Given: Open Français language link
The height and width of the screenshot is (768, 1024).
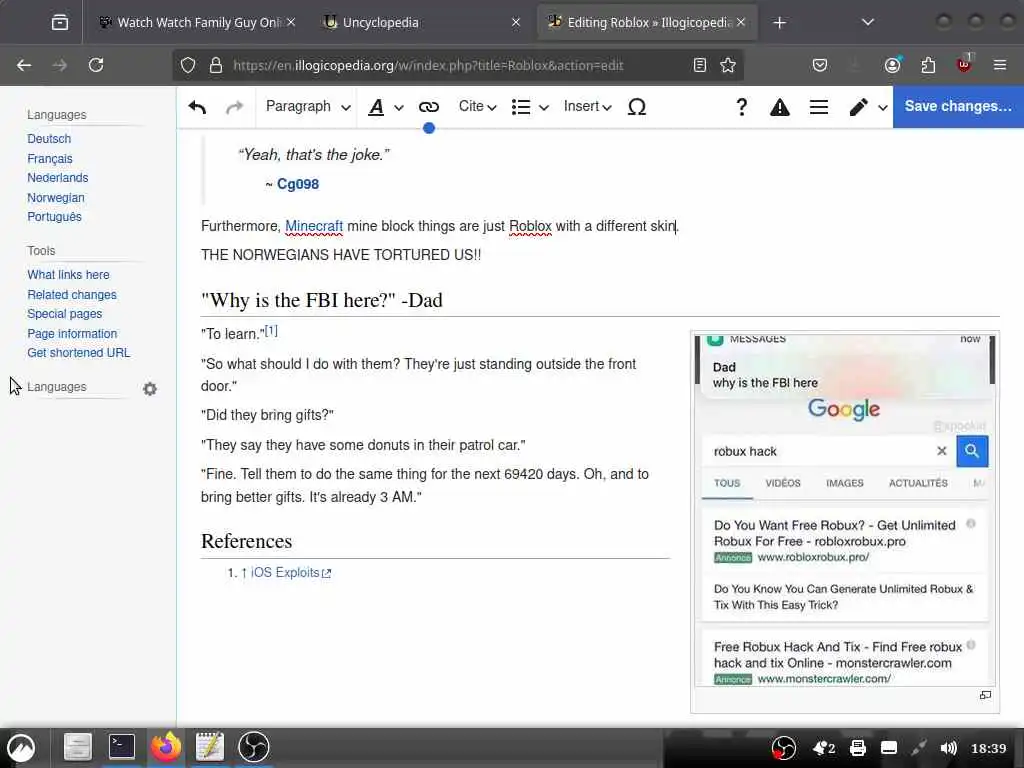Looking at the screenshot, I should [50, 159].
